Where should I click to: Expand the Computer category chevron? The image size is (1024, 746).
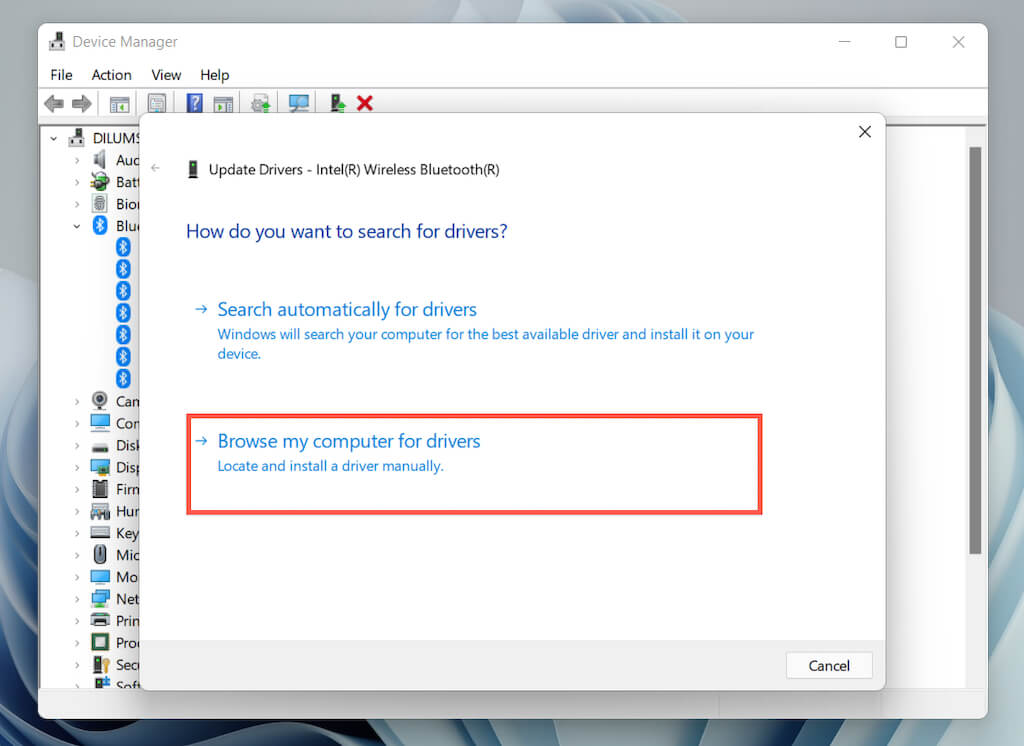click(x=76, y=423)
